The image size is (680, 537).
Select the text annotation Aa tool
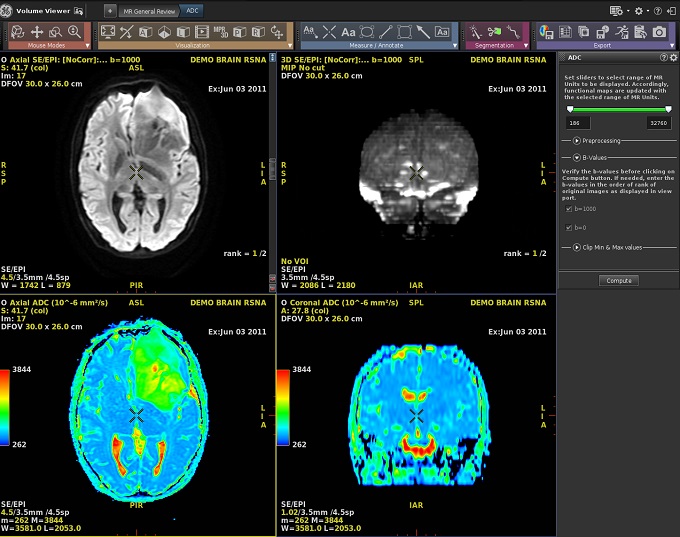pos(349,32)
